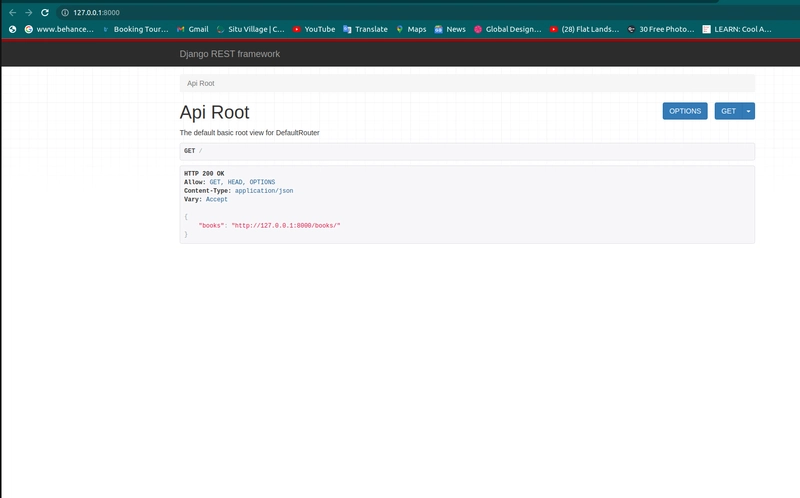Open the Situ Village bookmark

pyautogui.click(x=252, y=29)
